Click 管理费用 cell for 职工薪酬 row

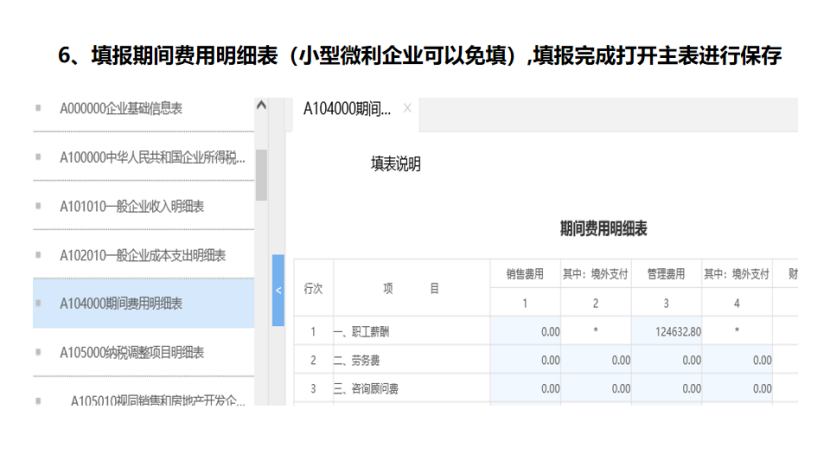click(666, 331)
